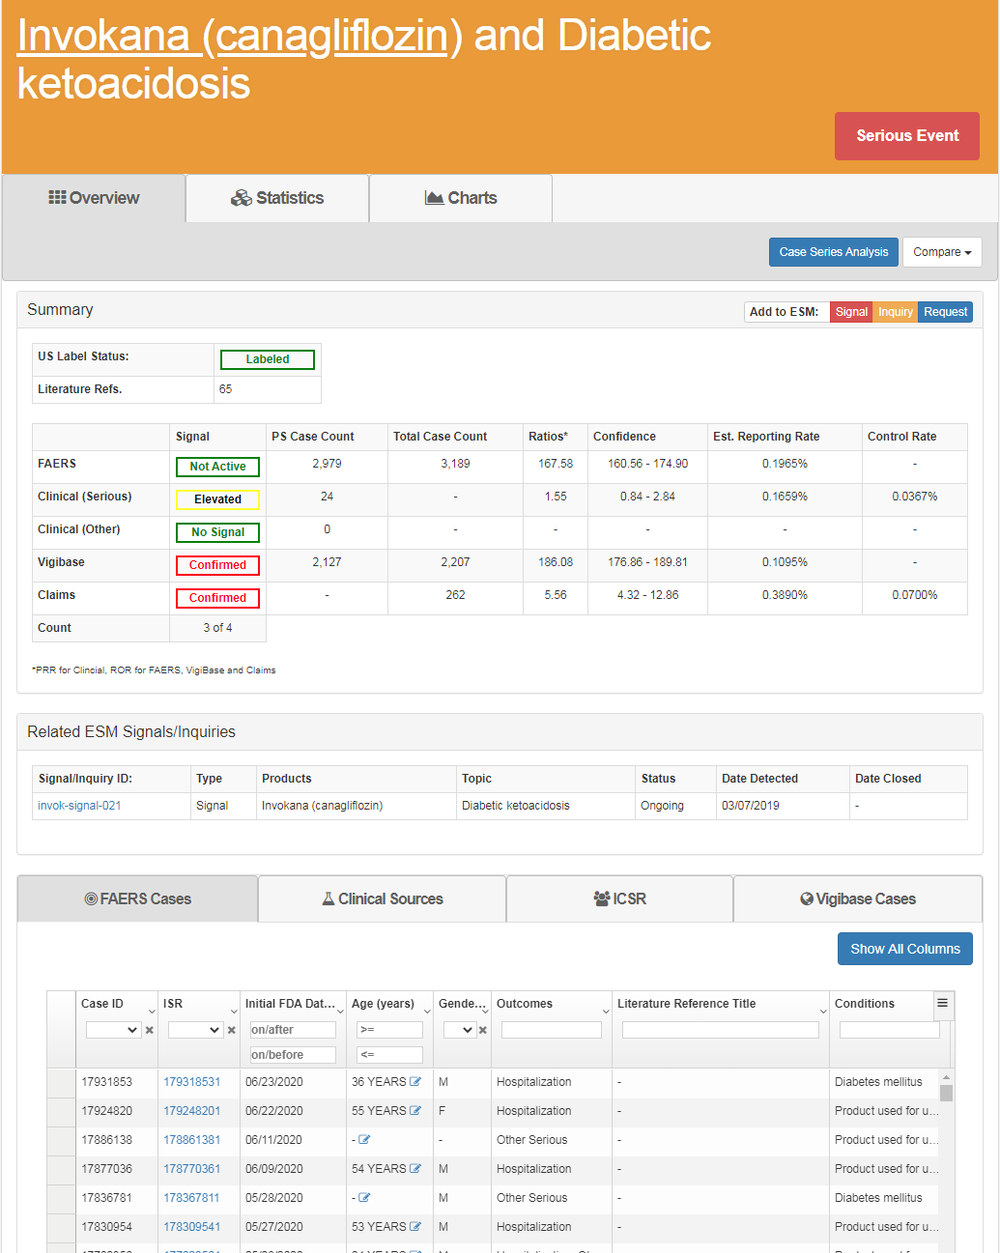Add to ESM as Request
1000x1253 pixels.
(x=945, y=312)
